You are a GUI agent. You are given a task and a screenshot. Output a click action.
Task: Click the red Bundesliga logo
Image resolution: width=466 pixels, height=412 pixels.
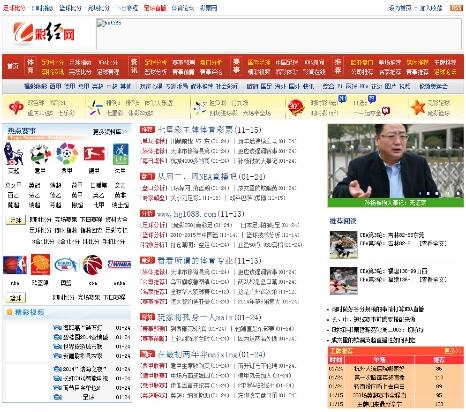(x=94, y=154)
